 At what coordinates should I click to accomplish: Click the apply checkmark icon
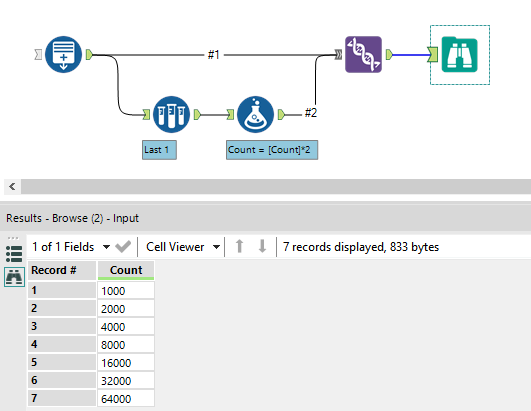click(123, 247)
